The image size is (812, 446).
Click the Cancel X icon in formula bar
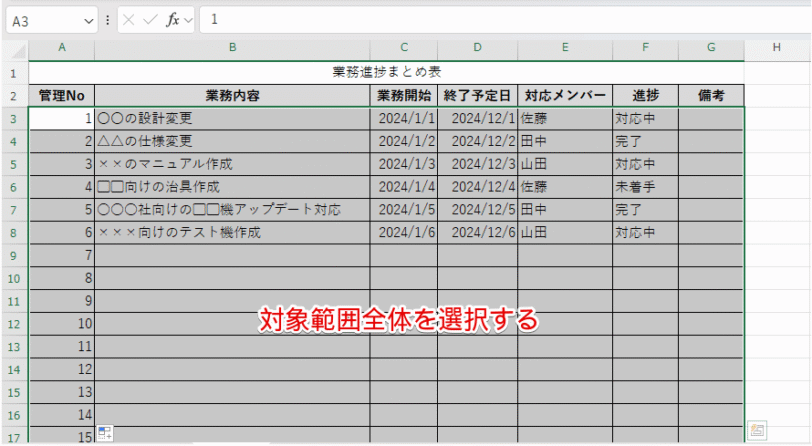129,20
